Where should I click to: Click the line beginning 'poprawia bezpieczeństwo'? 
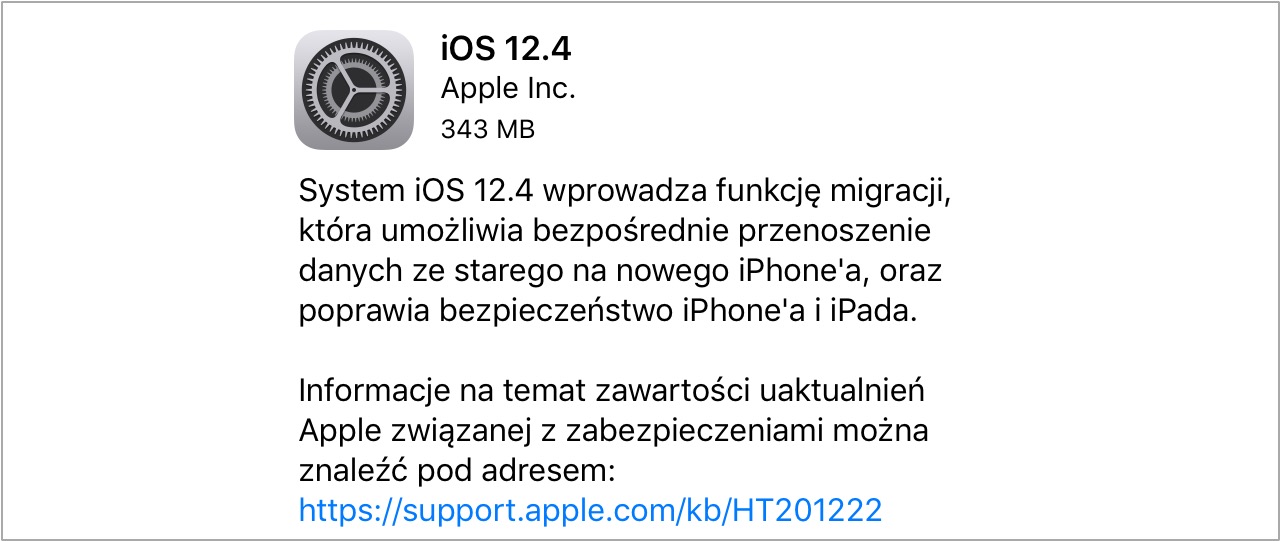click(608, 312)
